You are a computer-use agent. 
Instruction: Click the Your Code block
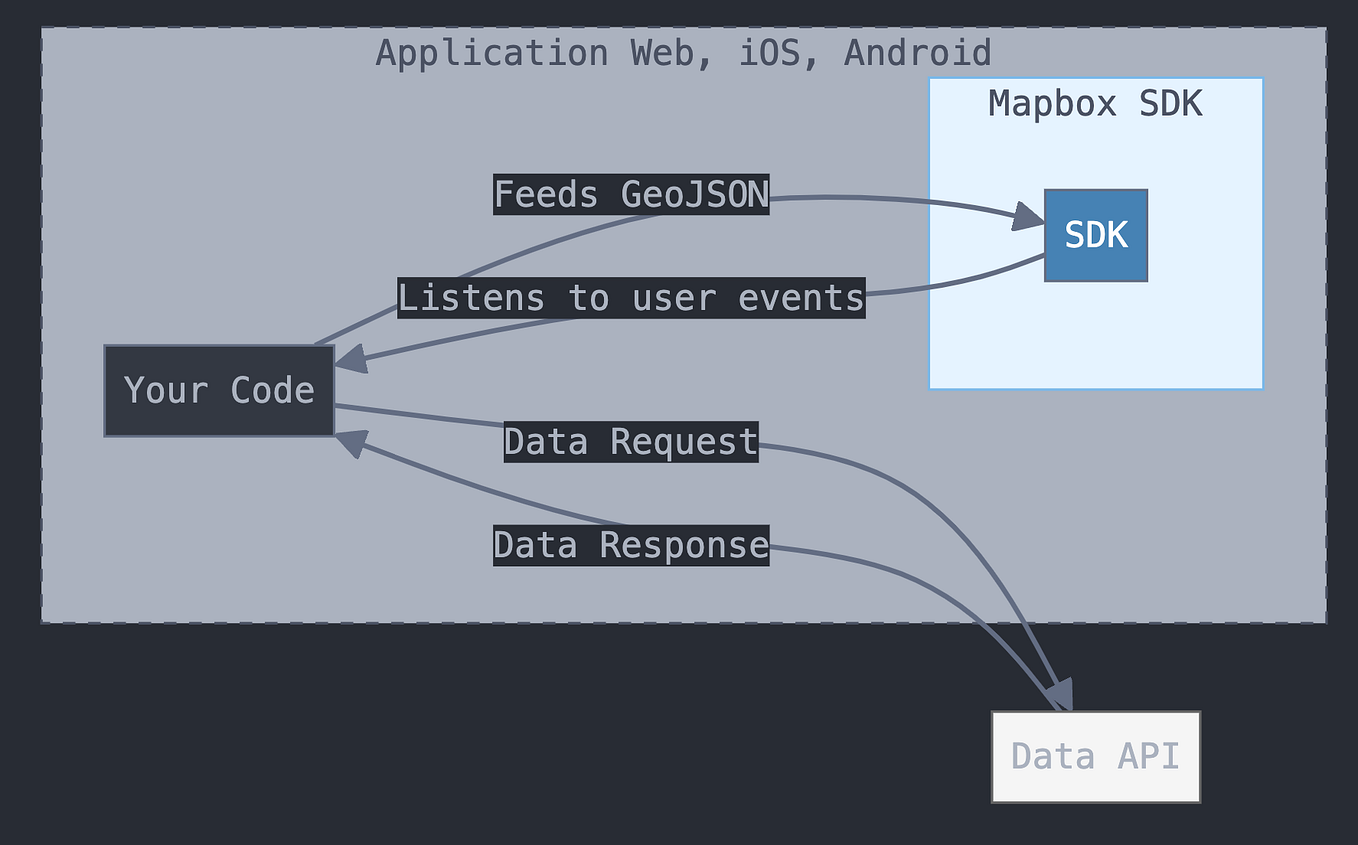(x=218, y=390)
